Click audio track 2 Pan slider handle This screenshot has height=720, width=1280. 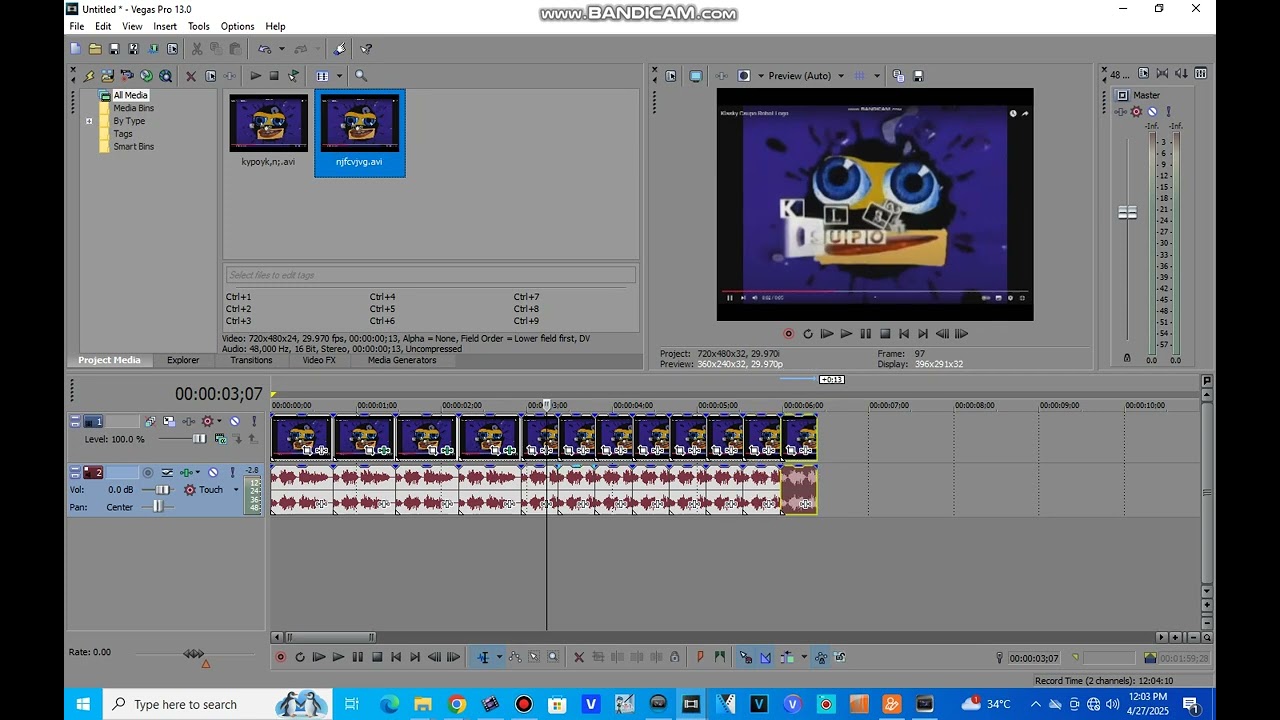(x=158, y=507)
